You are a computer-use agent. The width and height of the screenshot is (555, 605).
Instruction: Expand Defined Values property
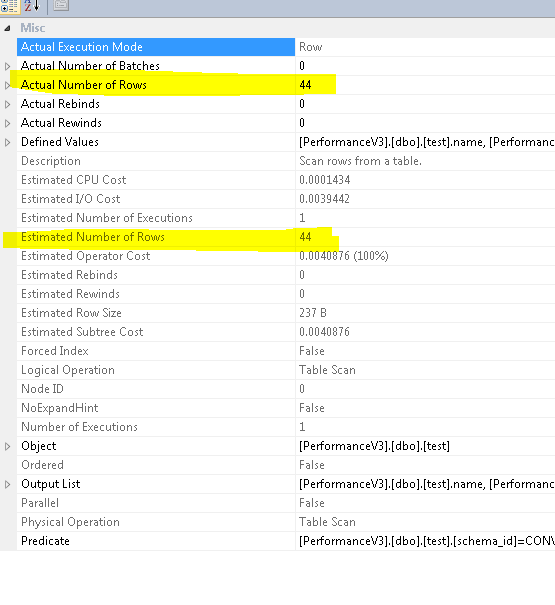(x=7, y=142)
